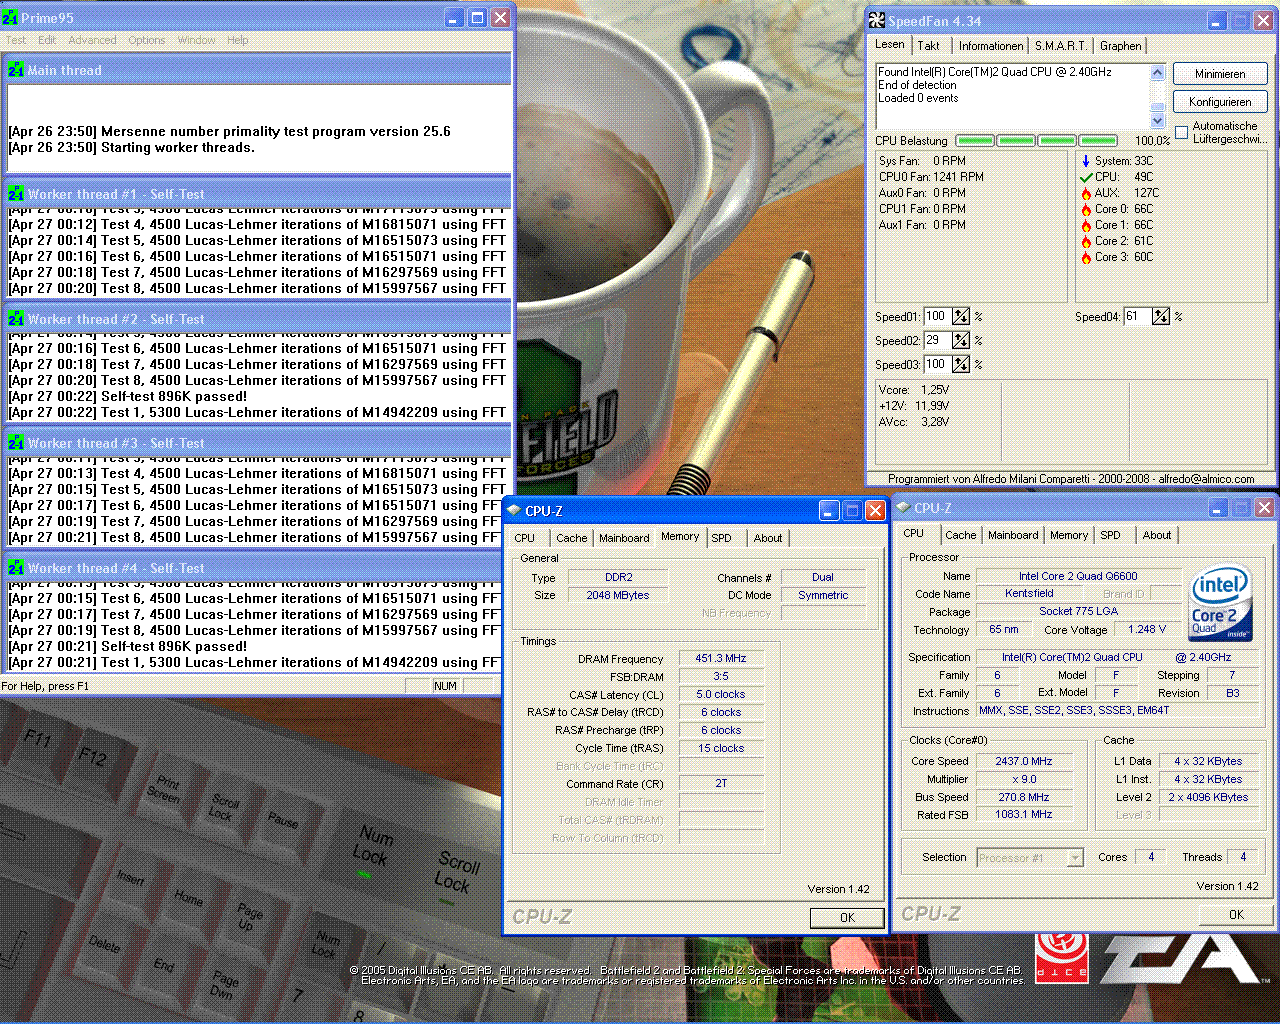Adjust the Speed04 spinner in SpeedFan
The width and height of the screenshot is (1280, 1024).
(1161, 316)
